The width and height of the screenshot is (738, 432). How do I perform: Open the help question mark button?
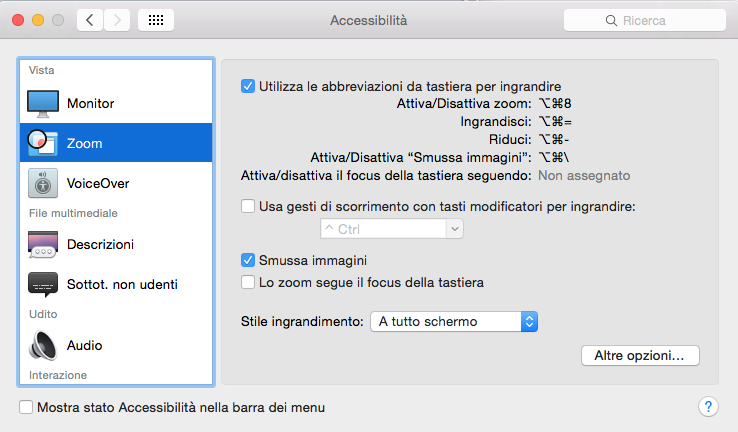pyautogui.click(x=707, y=407)
